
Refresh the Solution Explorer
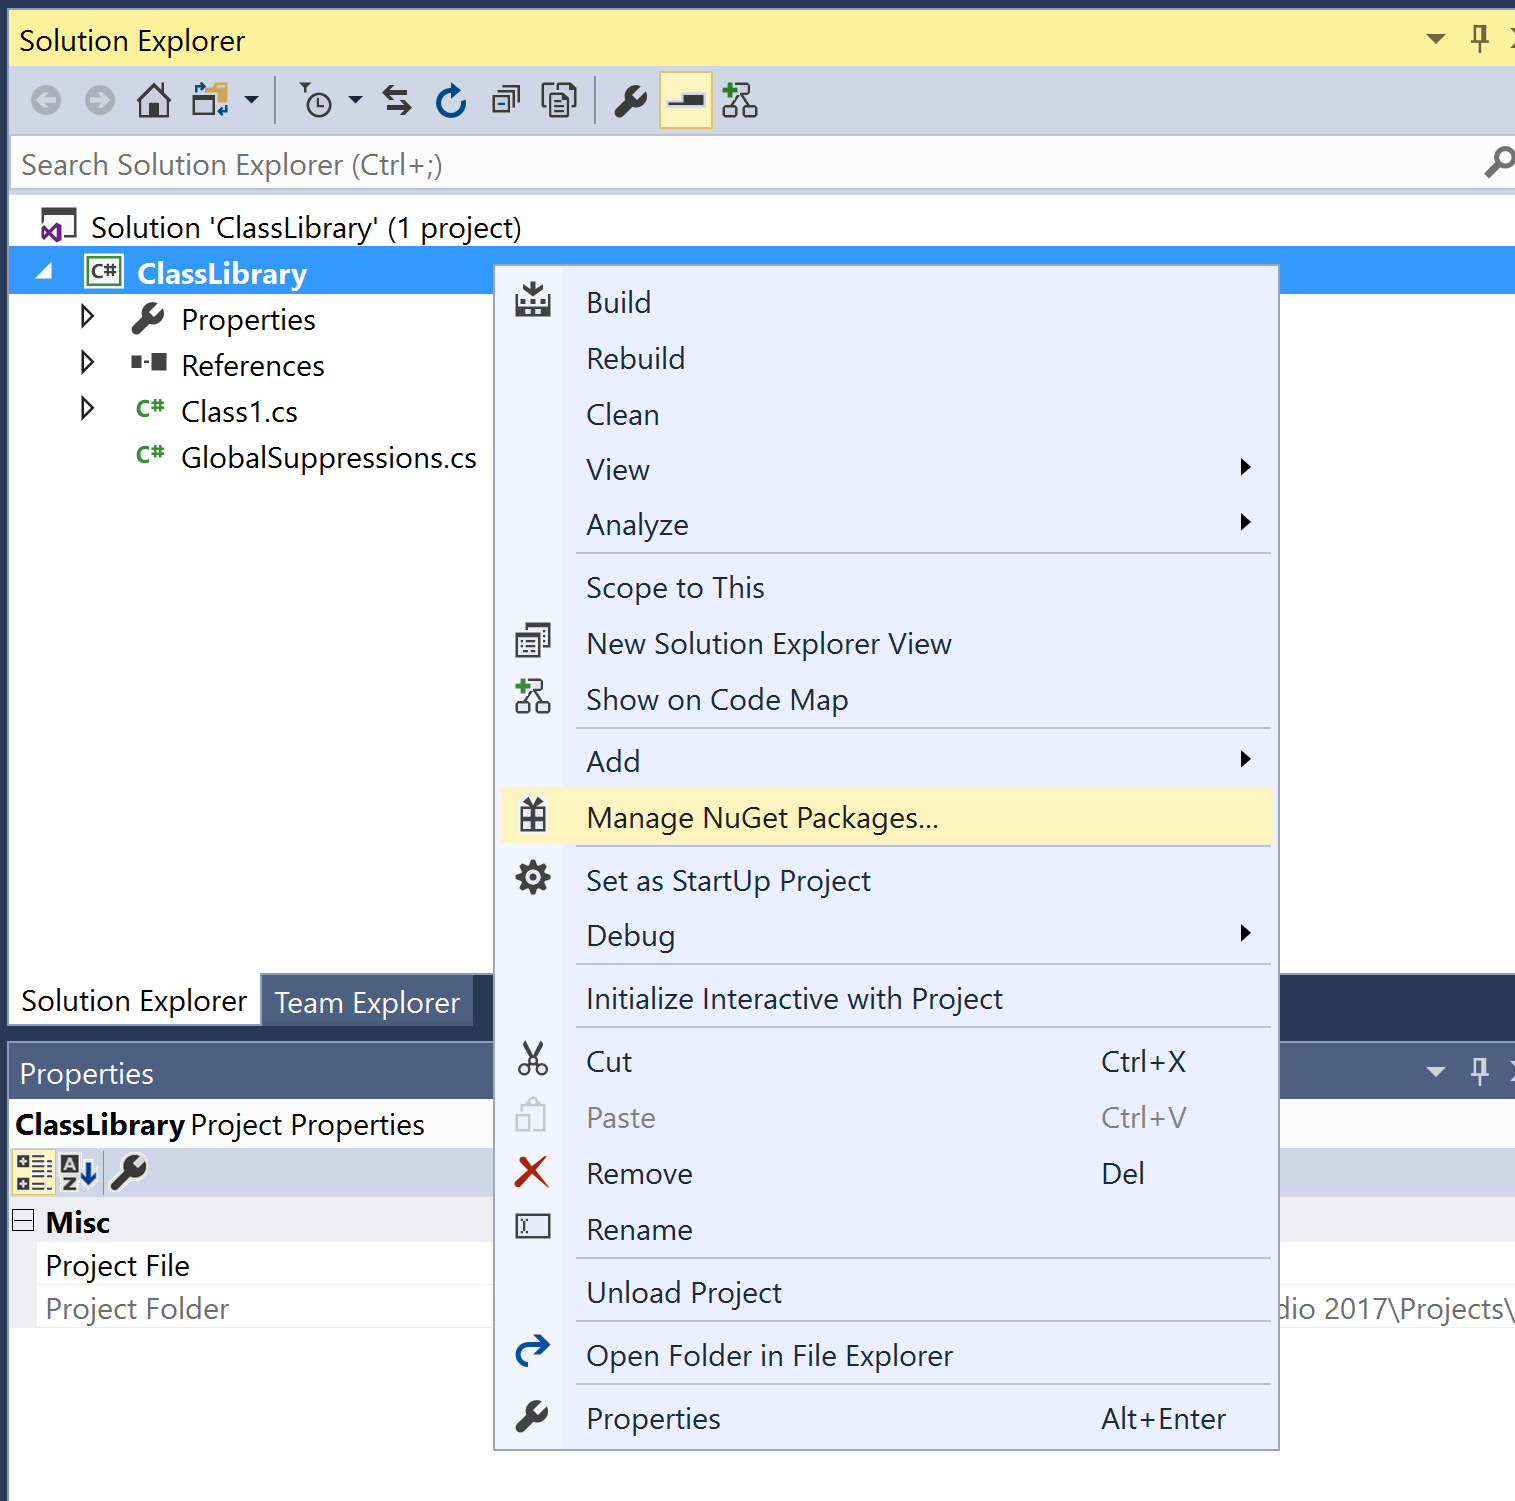click(x=451, y=101)
